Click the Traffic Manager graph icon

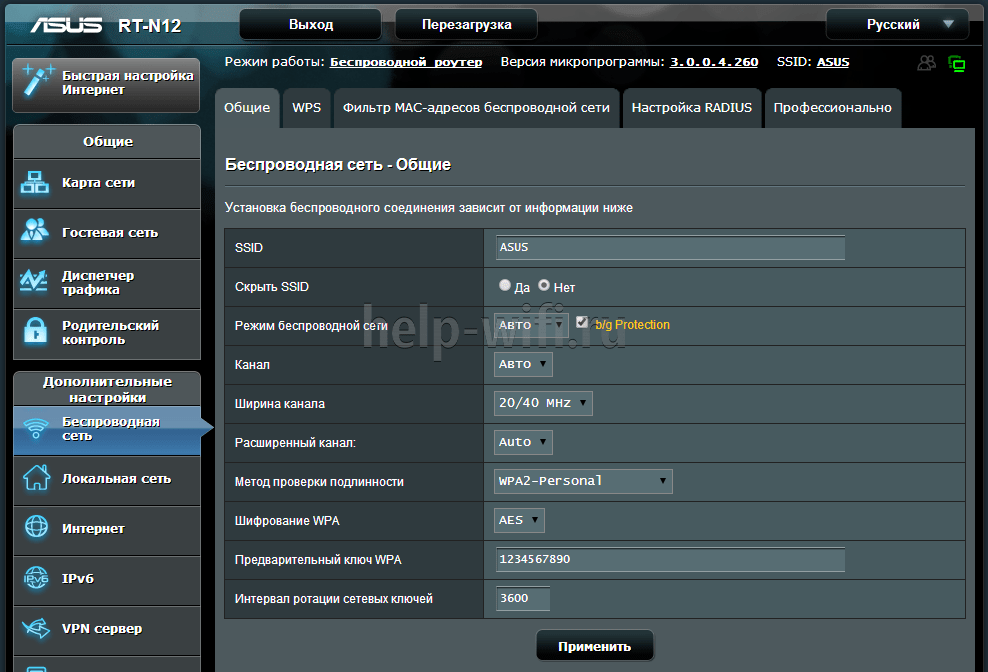coord(36,282)
